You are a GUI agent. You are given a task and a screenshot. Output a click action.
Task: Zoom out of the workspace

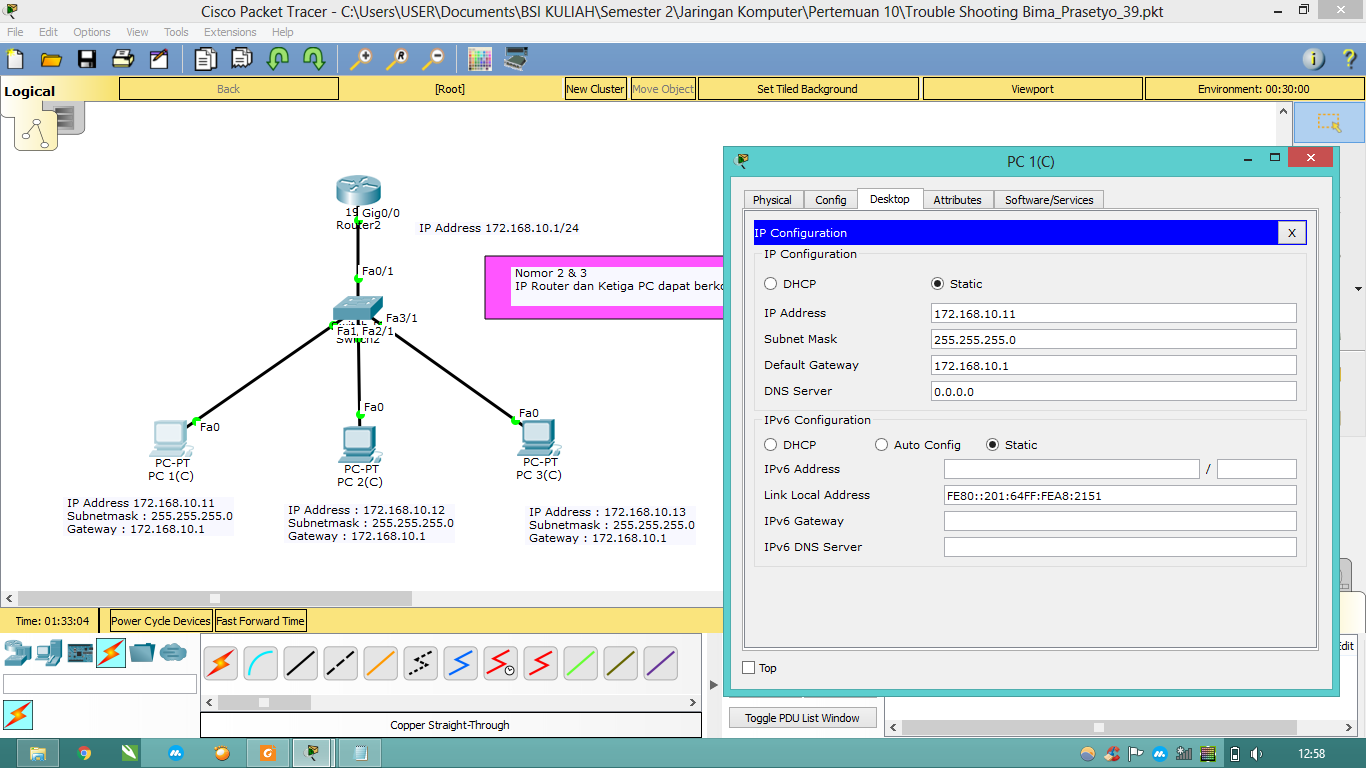[x=433, y=59]
